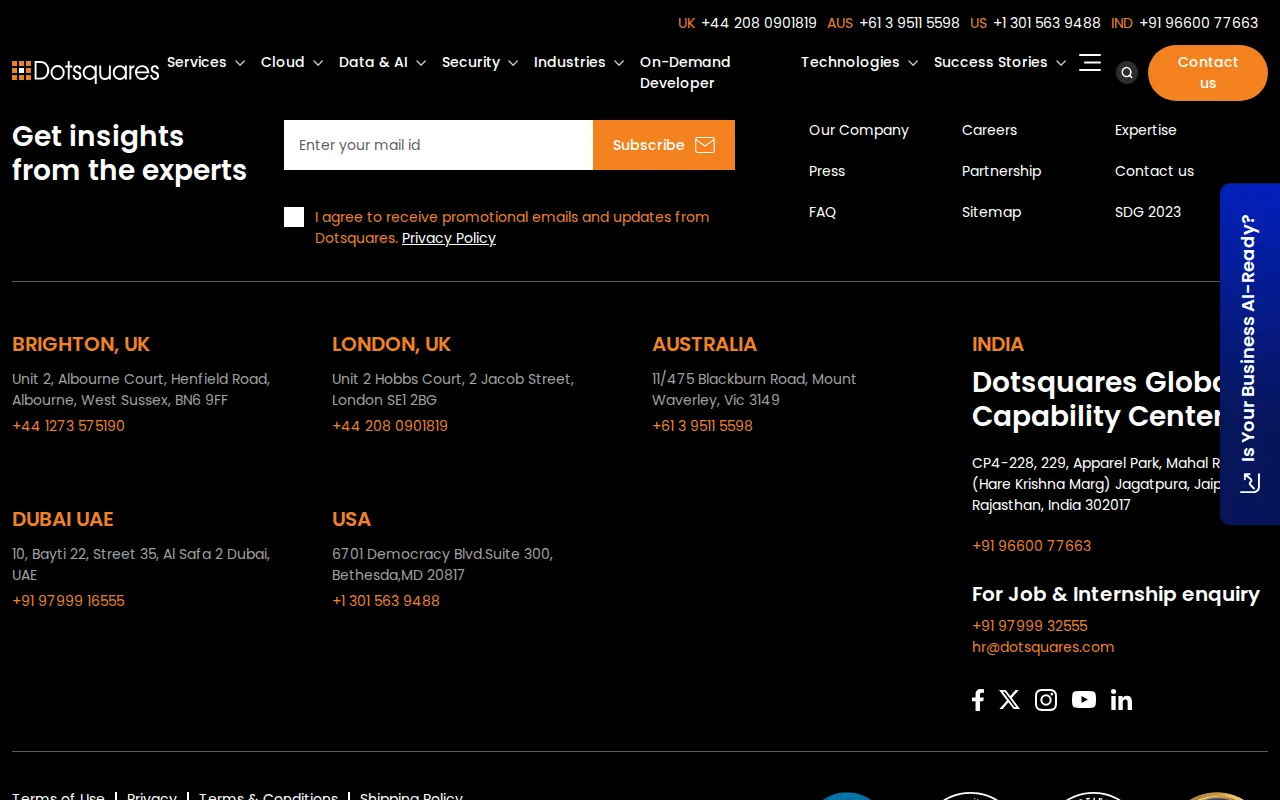Viewport: 1280px width, 800px height.
Task: Click Brighton phone +44 1273 575190
Action: [68, 426]
